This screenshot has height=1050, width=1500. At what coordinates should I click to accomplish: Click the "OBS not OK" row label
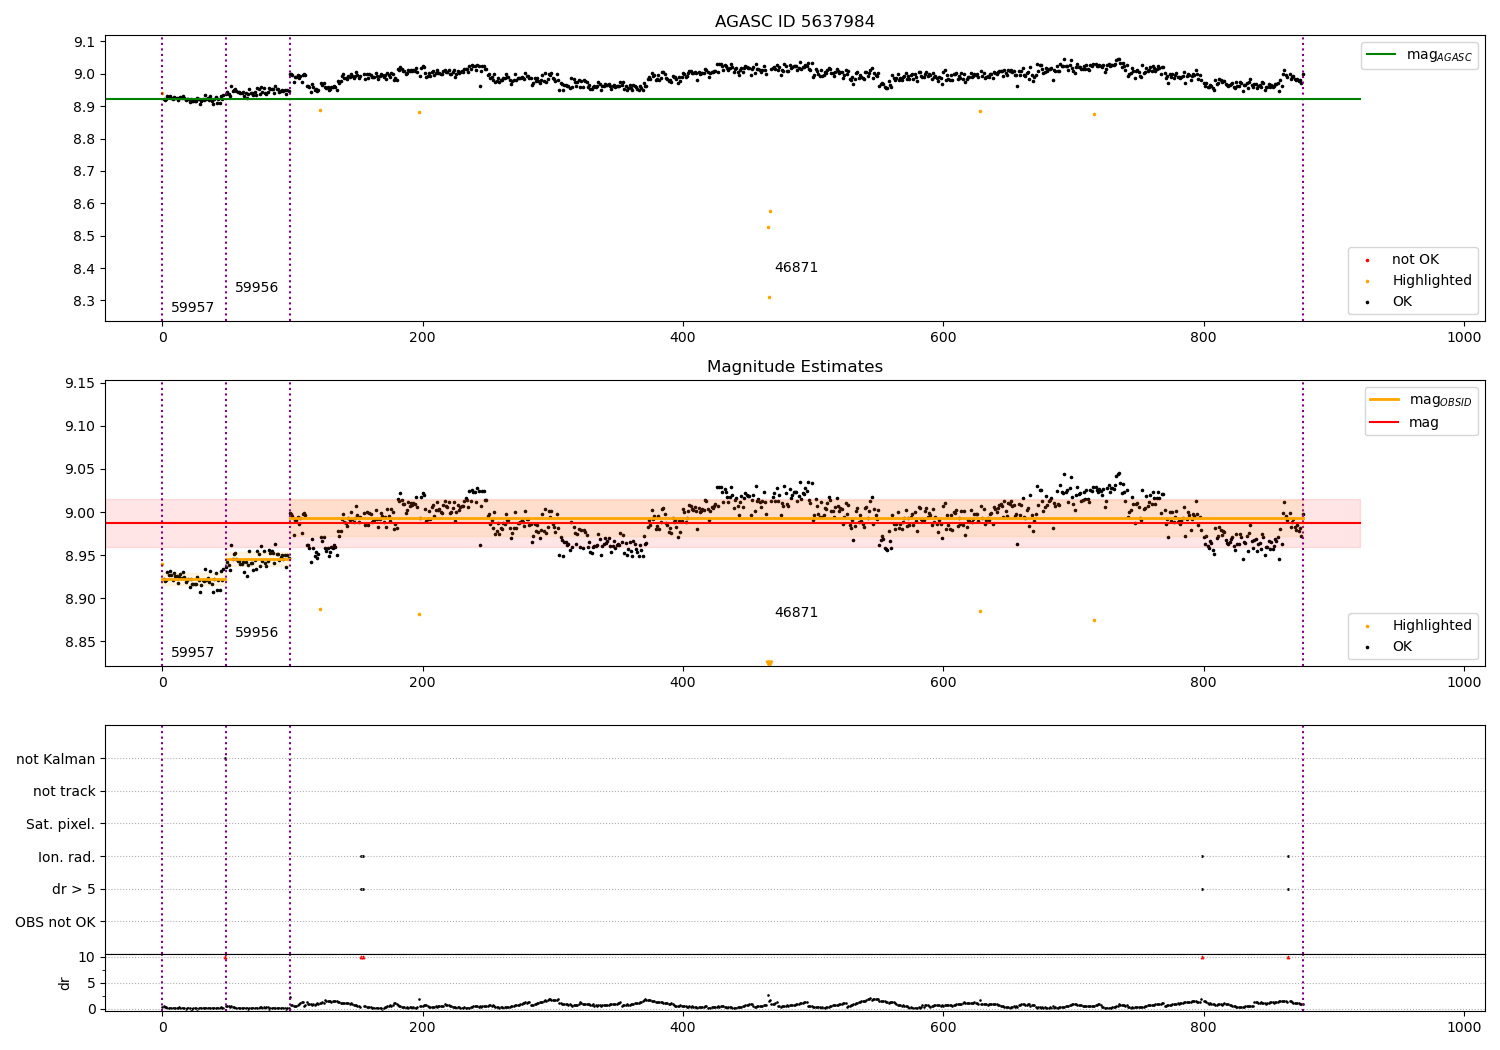pyautogui.click(x=56, y=922)
